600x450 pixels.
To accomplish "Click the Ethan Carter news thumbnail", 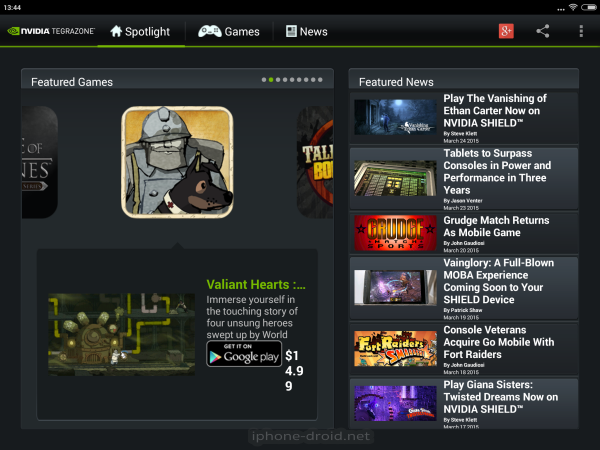I will click(395, 117).
